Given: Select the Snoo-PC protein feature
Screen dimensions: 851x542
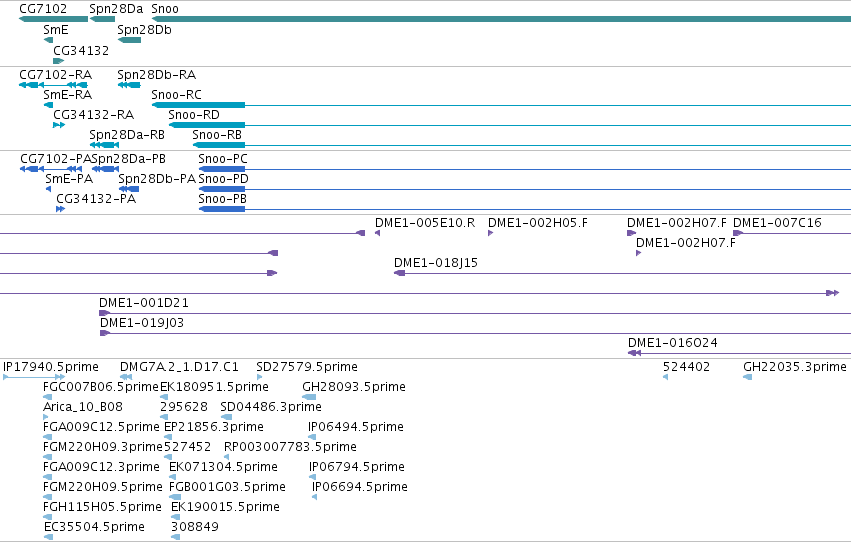Looking at the screenshot, I should tap(525, 169).
